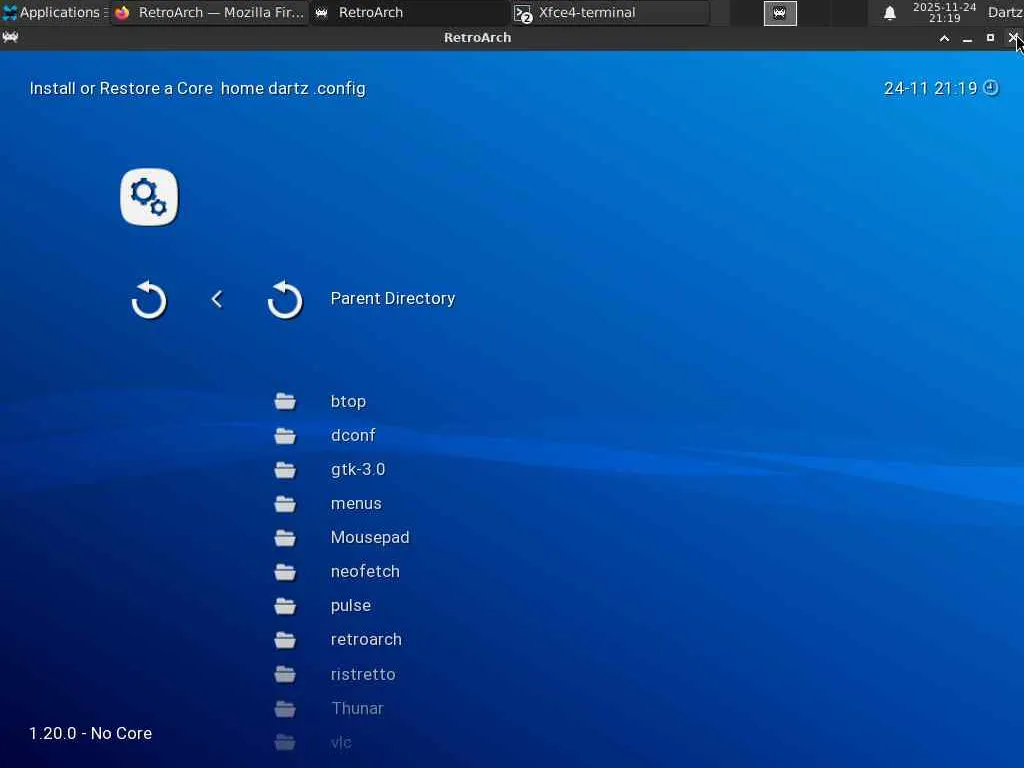Click the Mousepad folder icon
The image size is (1024, 768).
[x=285, y=537]
